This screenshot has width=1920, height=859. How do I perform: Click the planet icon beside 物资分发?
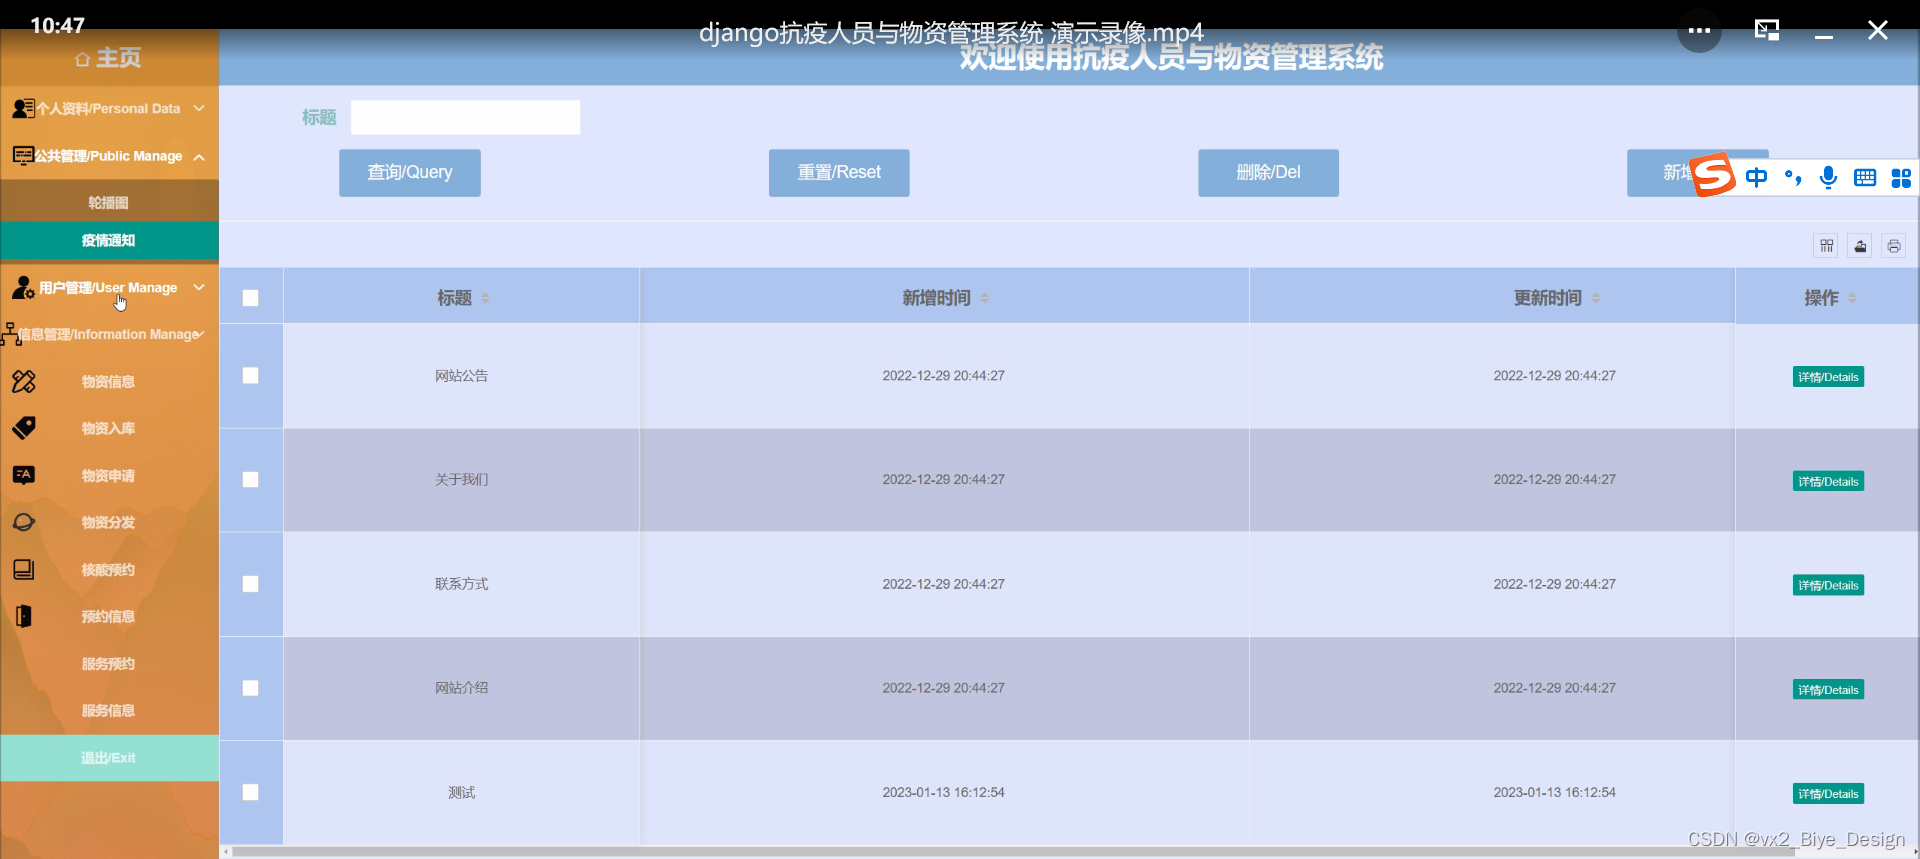[x=24, y=522]
